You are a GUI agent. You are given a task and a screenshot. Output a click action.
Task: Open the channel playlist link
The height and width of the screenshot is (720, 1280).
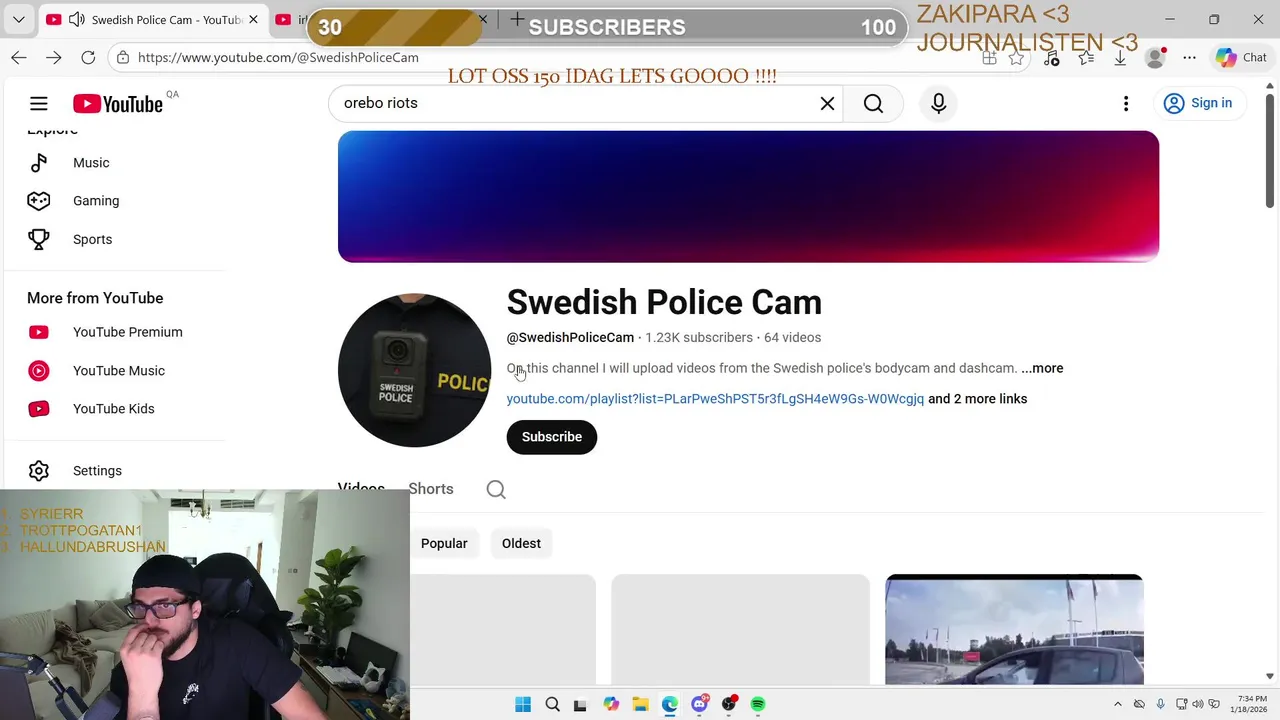[715, 399]
